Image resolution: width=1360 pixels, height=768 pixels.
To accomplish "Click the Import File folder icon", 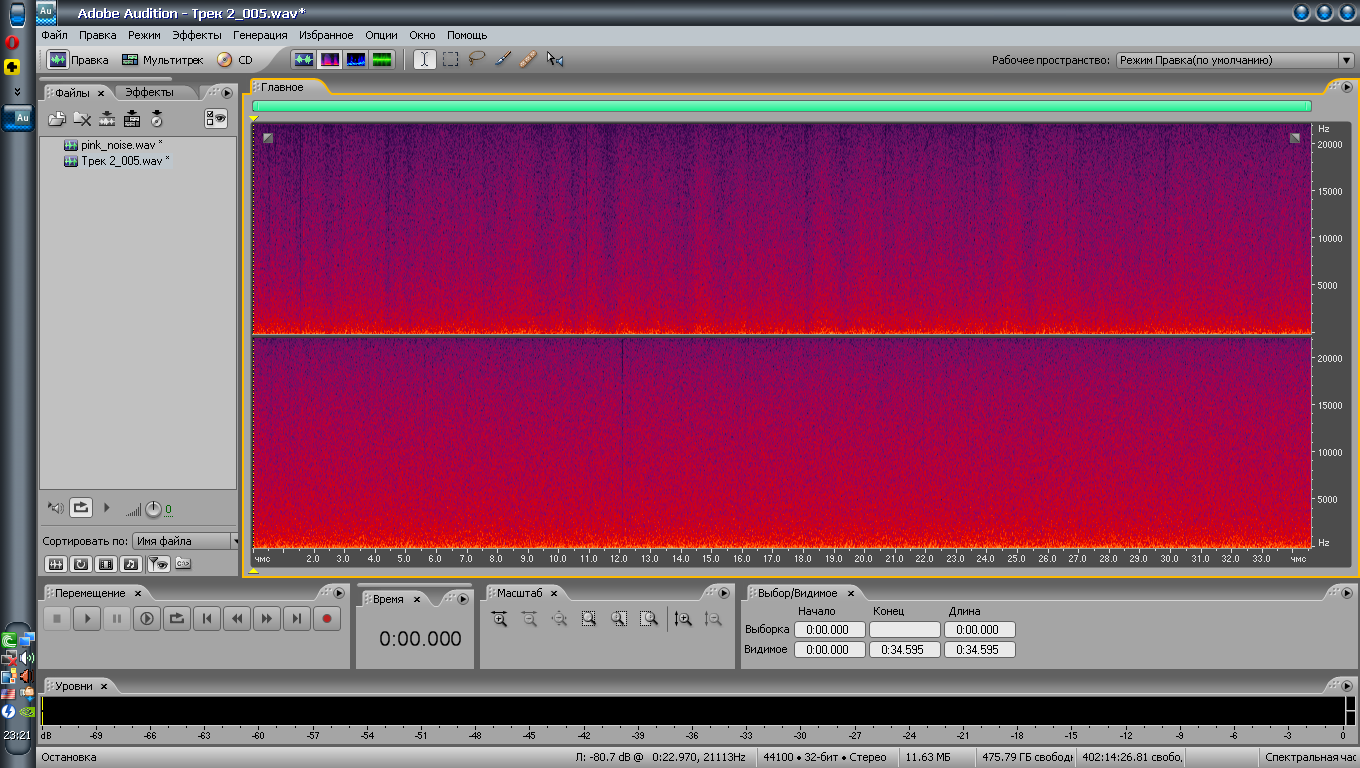I will click(x=57, y=119).
